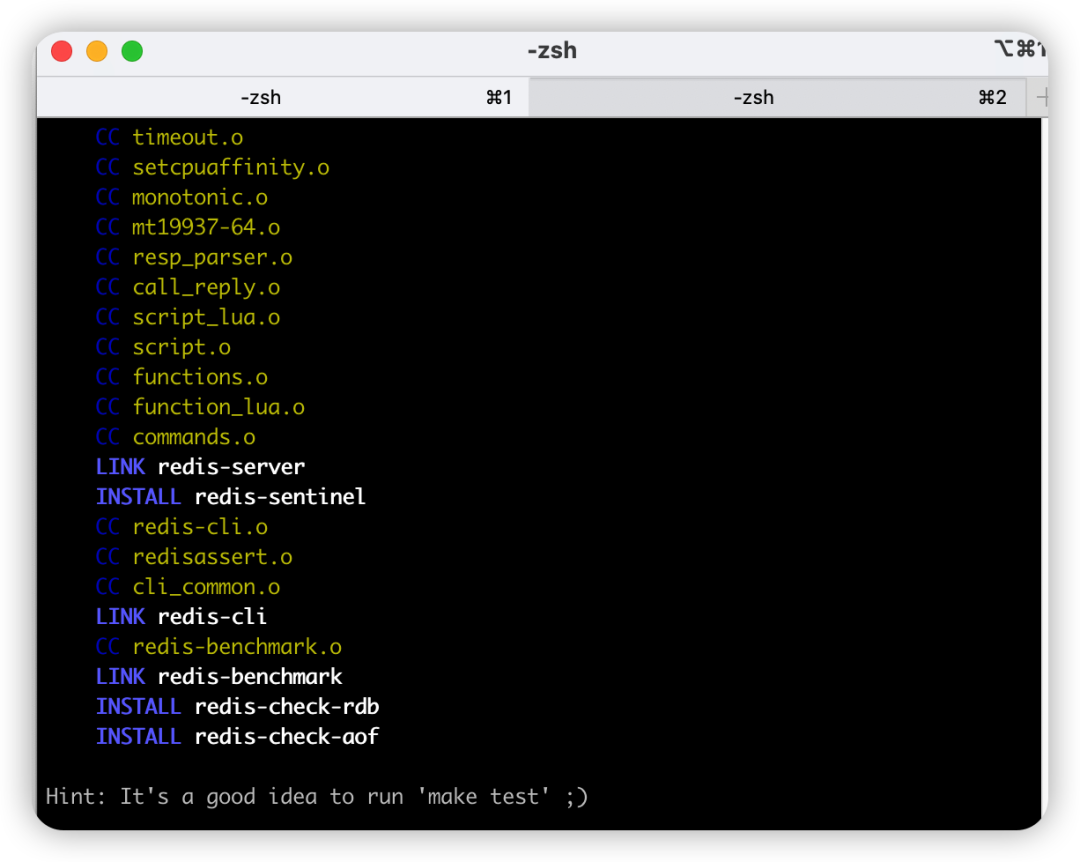Click the redis-benchmark.o filename text

pyautogui.click(x=237, y=647)
